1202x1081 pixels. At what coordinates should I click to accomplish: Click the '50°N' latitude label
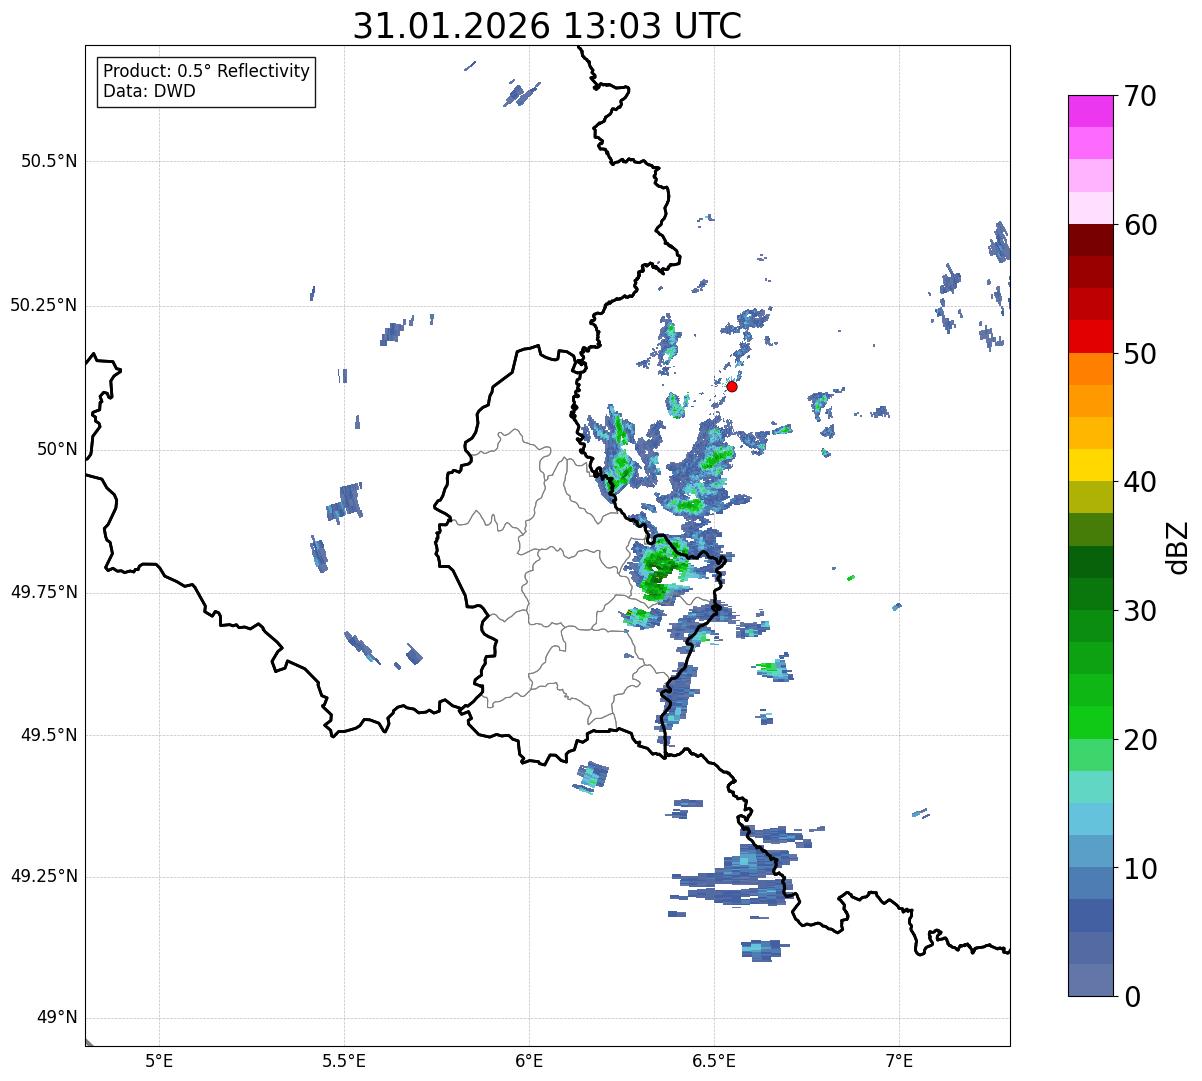tap(58, 450)
